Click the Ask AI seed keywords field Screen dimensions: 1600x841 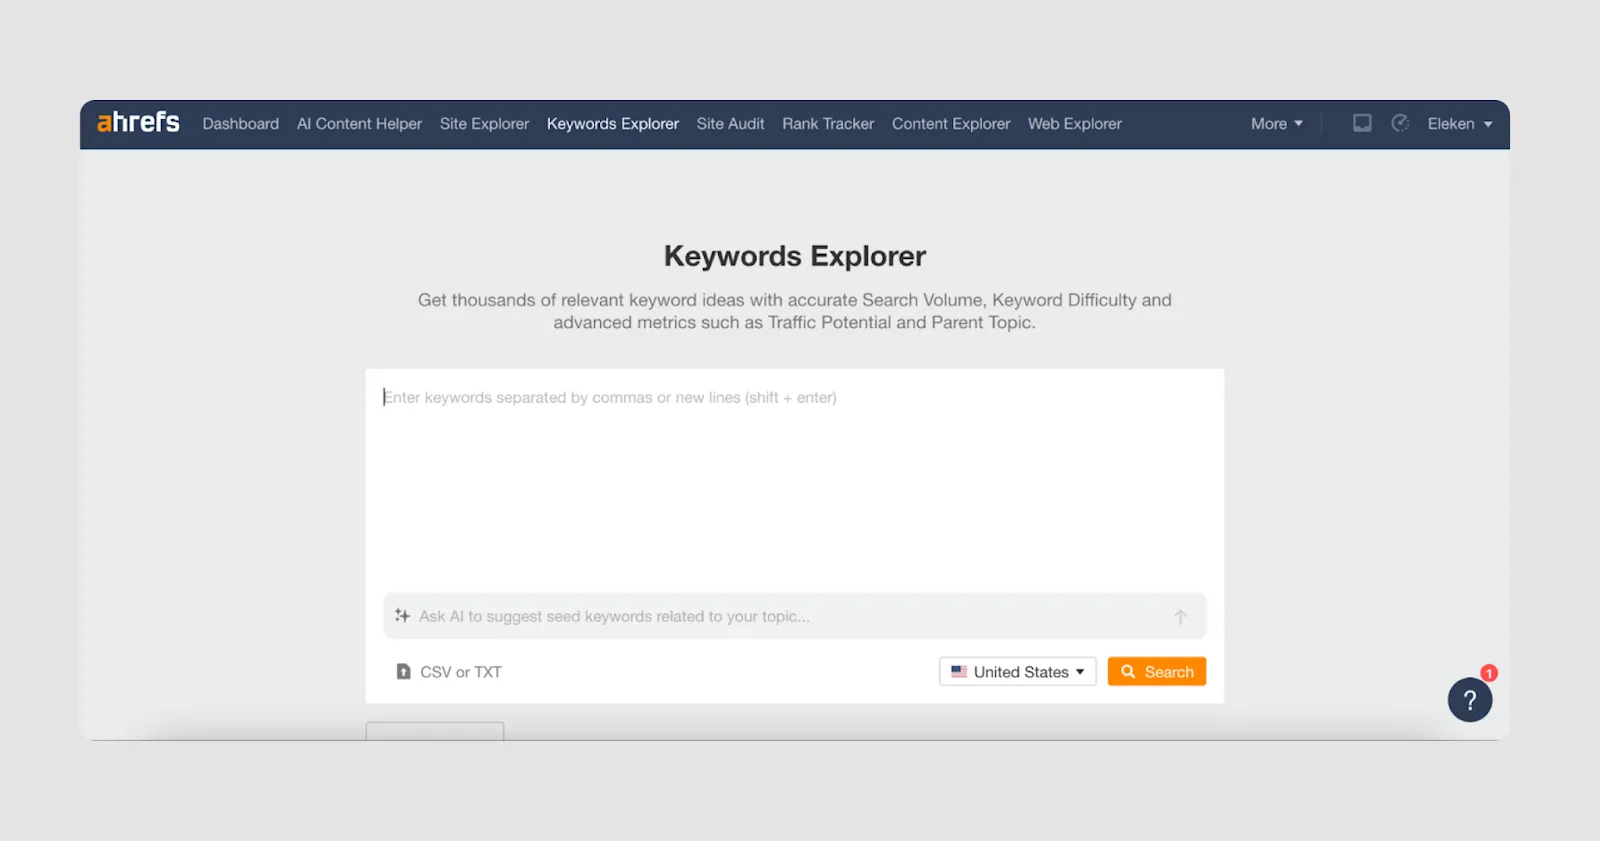(795, 616)
